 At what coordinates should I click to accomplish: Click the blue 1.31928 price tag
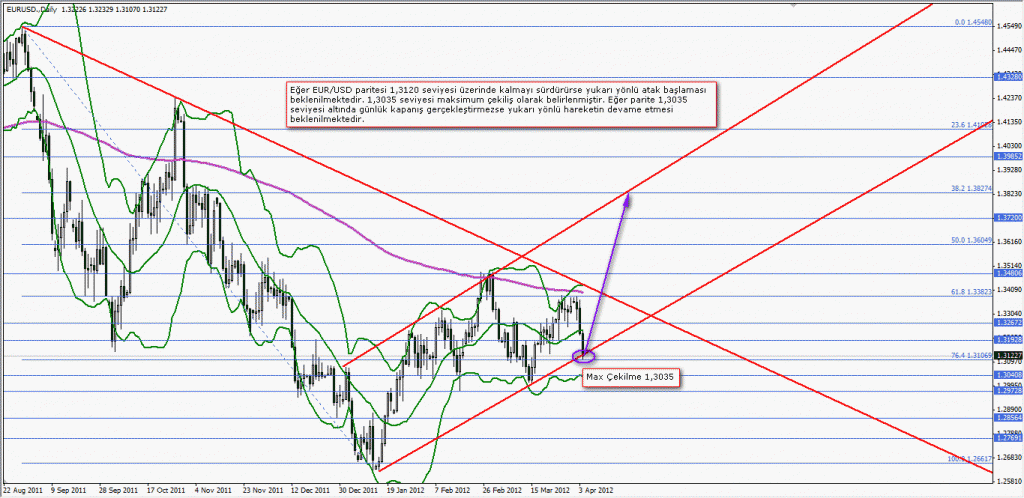click(x=1009, y=339)
